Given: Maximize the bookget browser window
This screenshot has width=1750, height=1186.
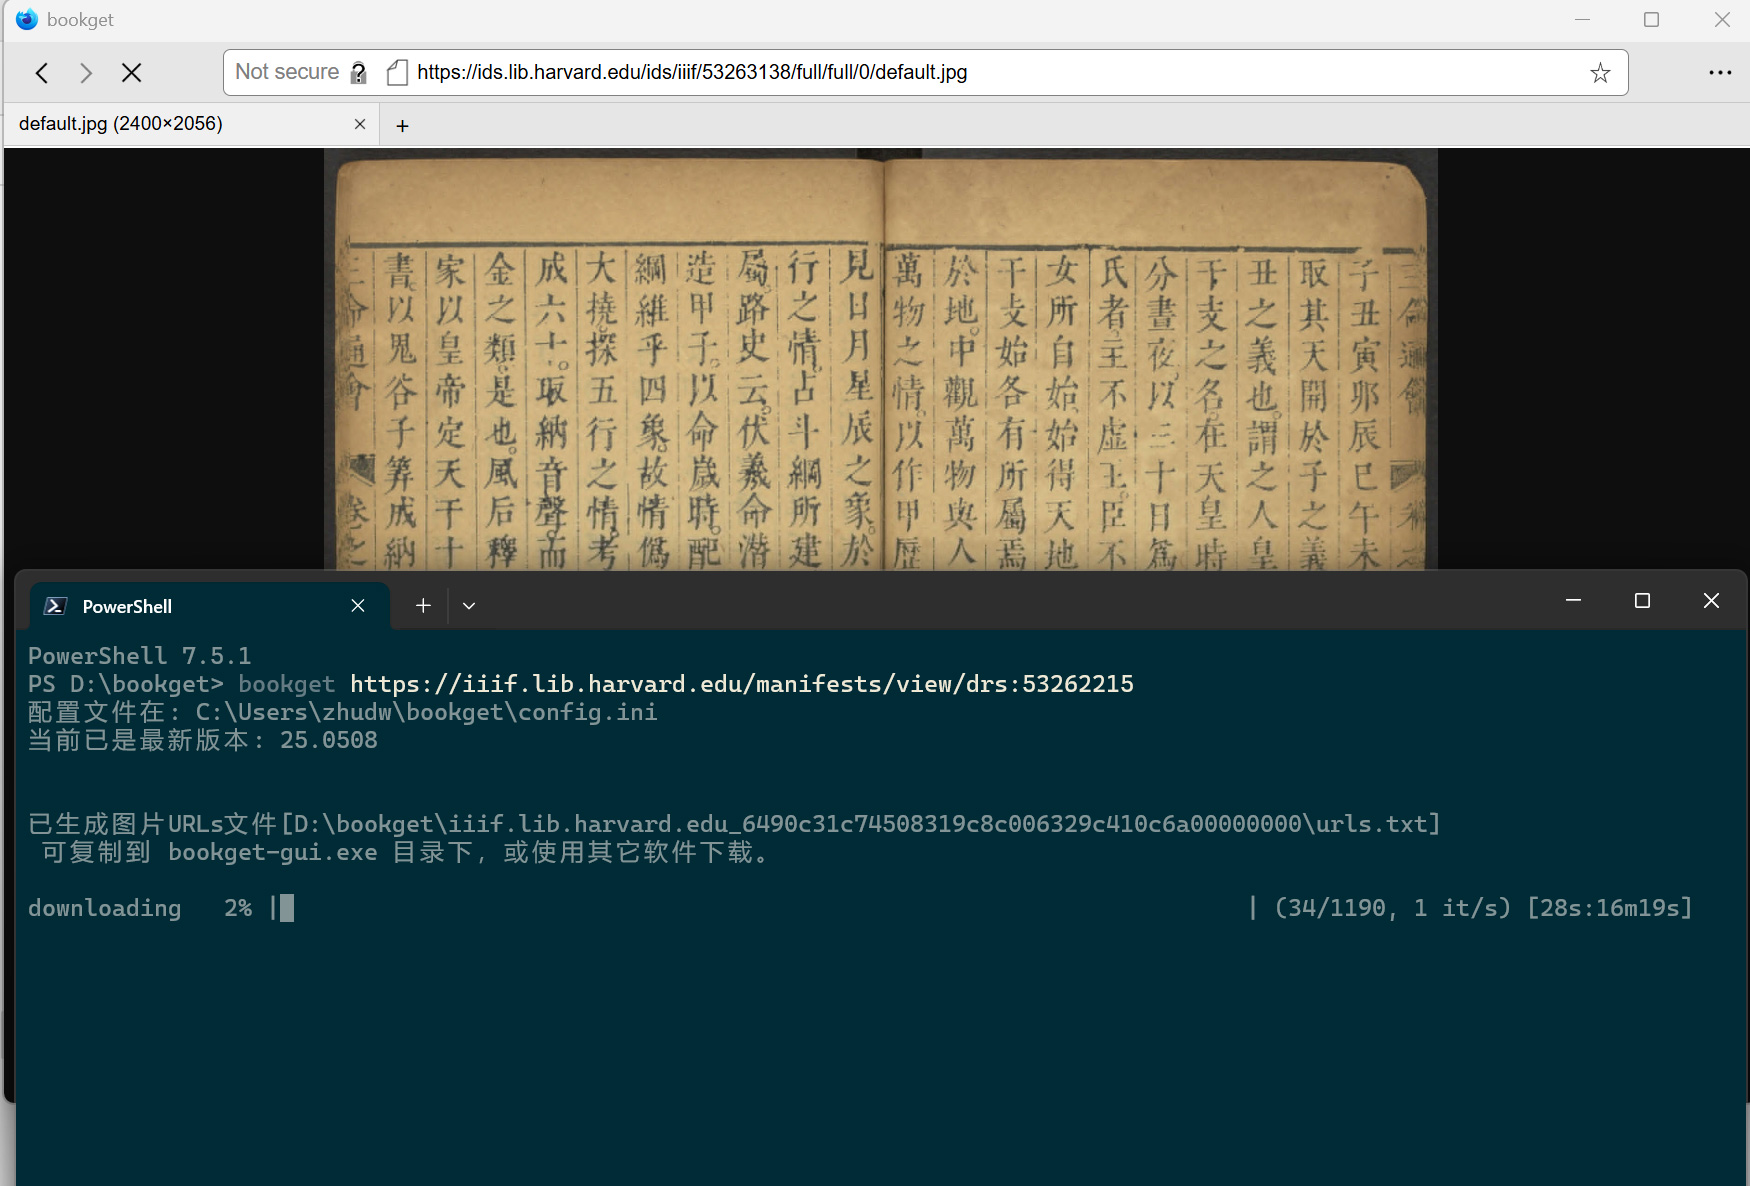Looking at the screenshot, I should (1651, 20).
